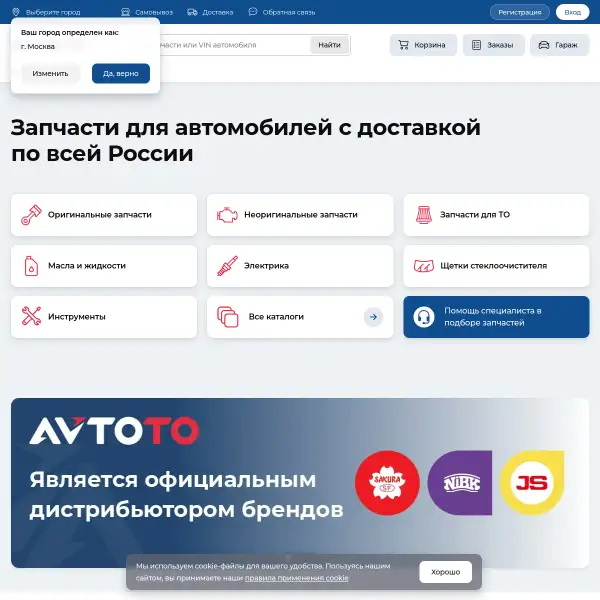Screen dimensions: 600x600
Task: Click the headset support icon
Action: (424, 317)
